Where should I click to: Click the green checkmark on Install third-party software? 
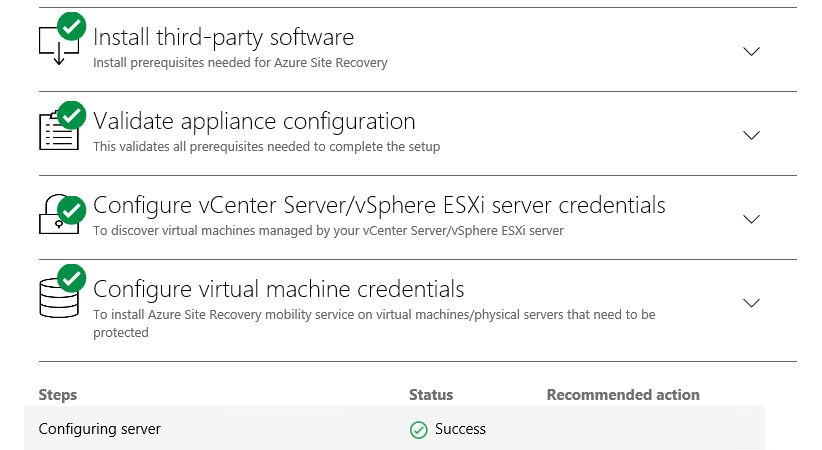(72, 26)
